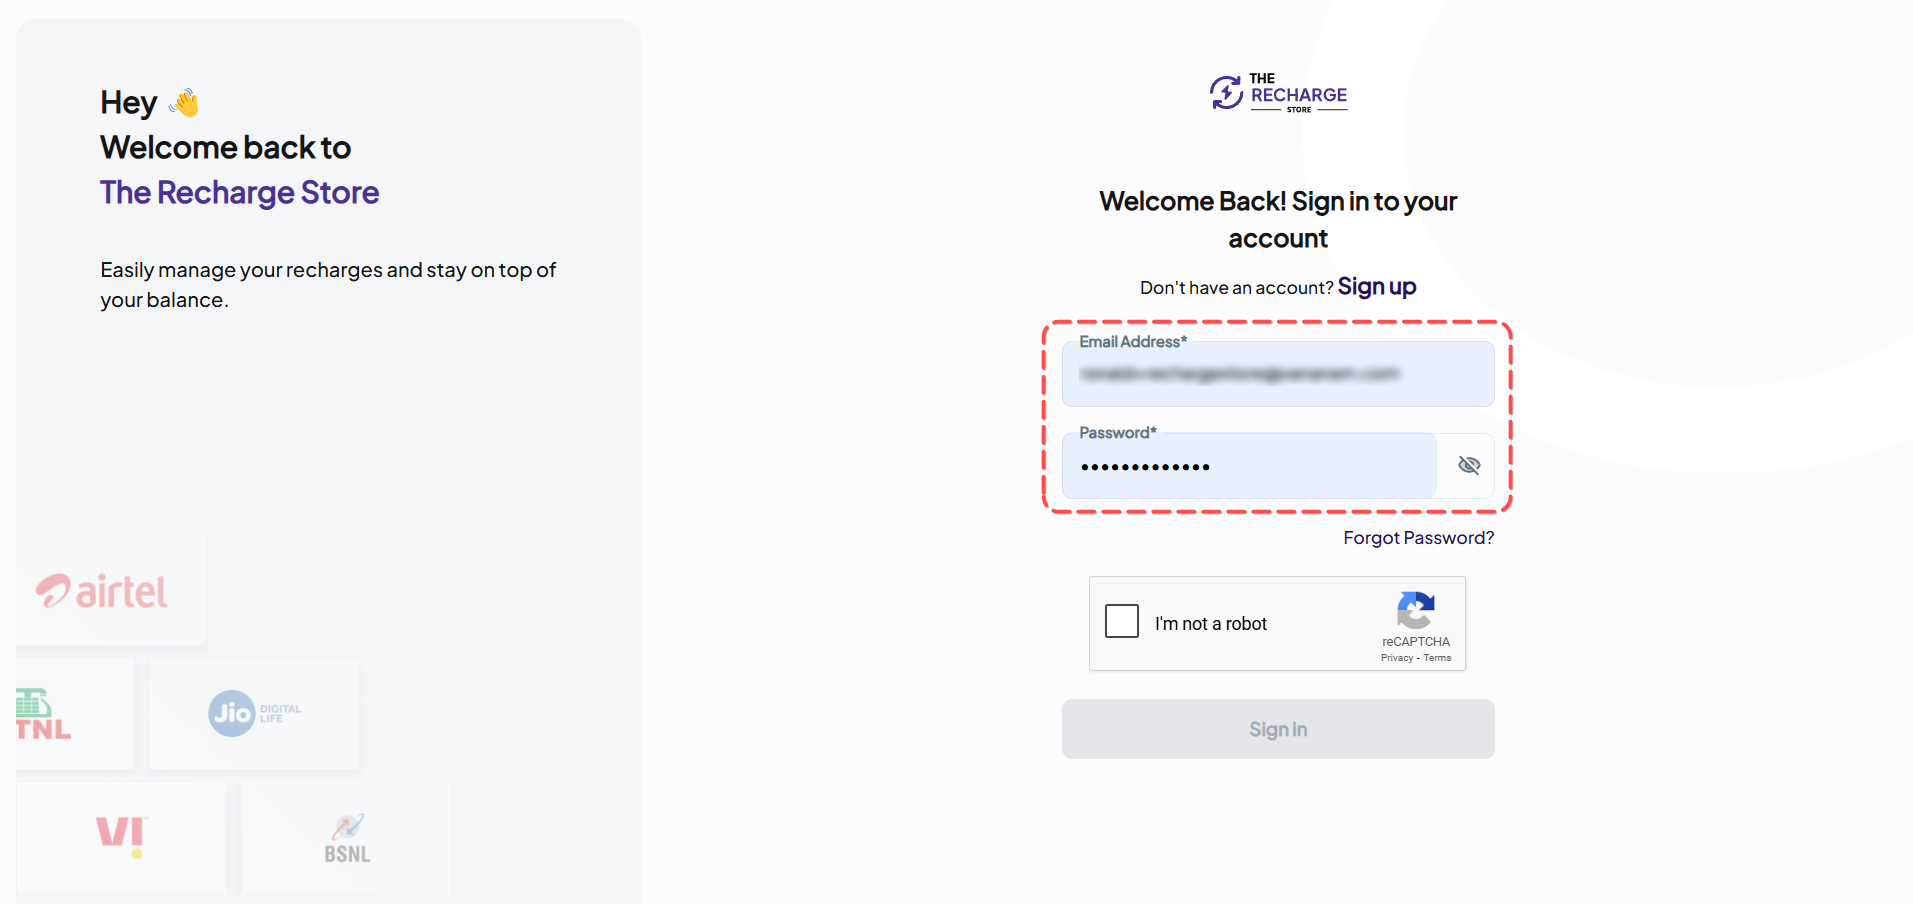This screenshot has height=904, width=1913.
Task: Open the Forgot Password link
Action: [1418, 538]
